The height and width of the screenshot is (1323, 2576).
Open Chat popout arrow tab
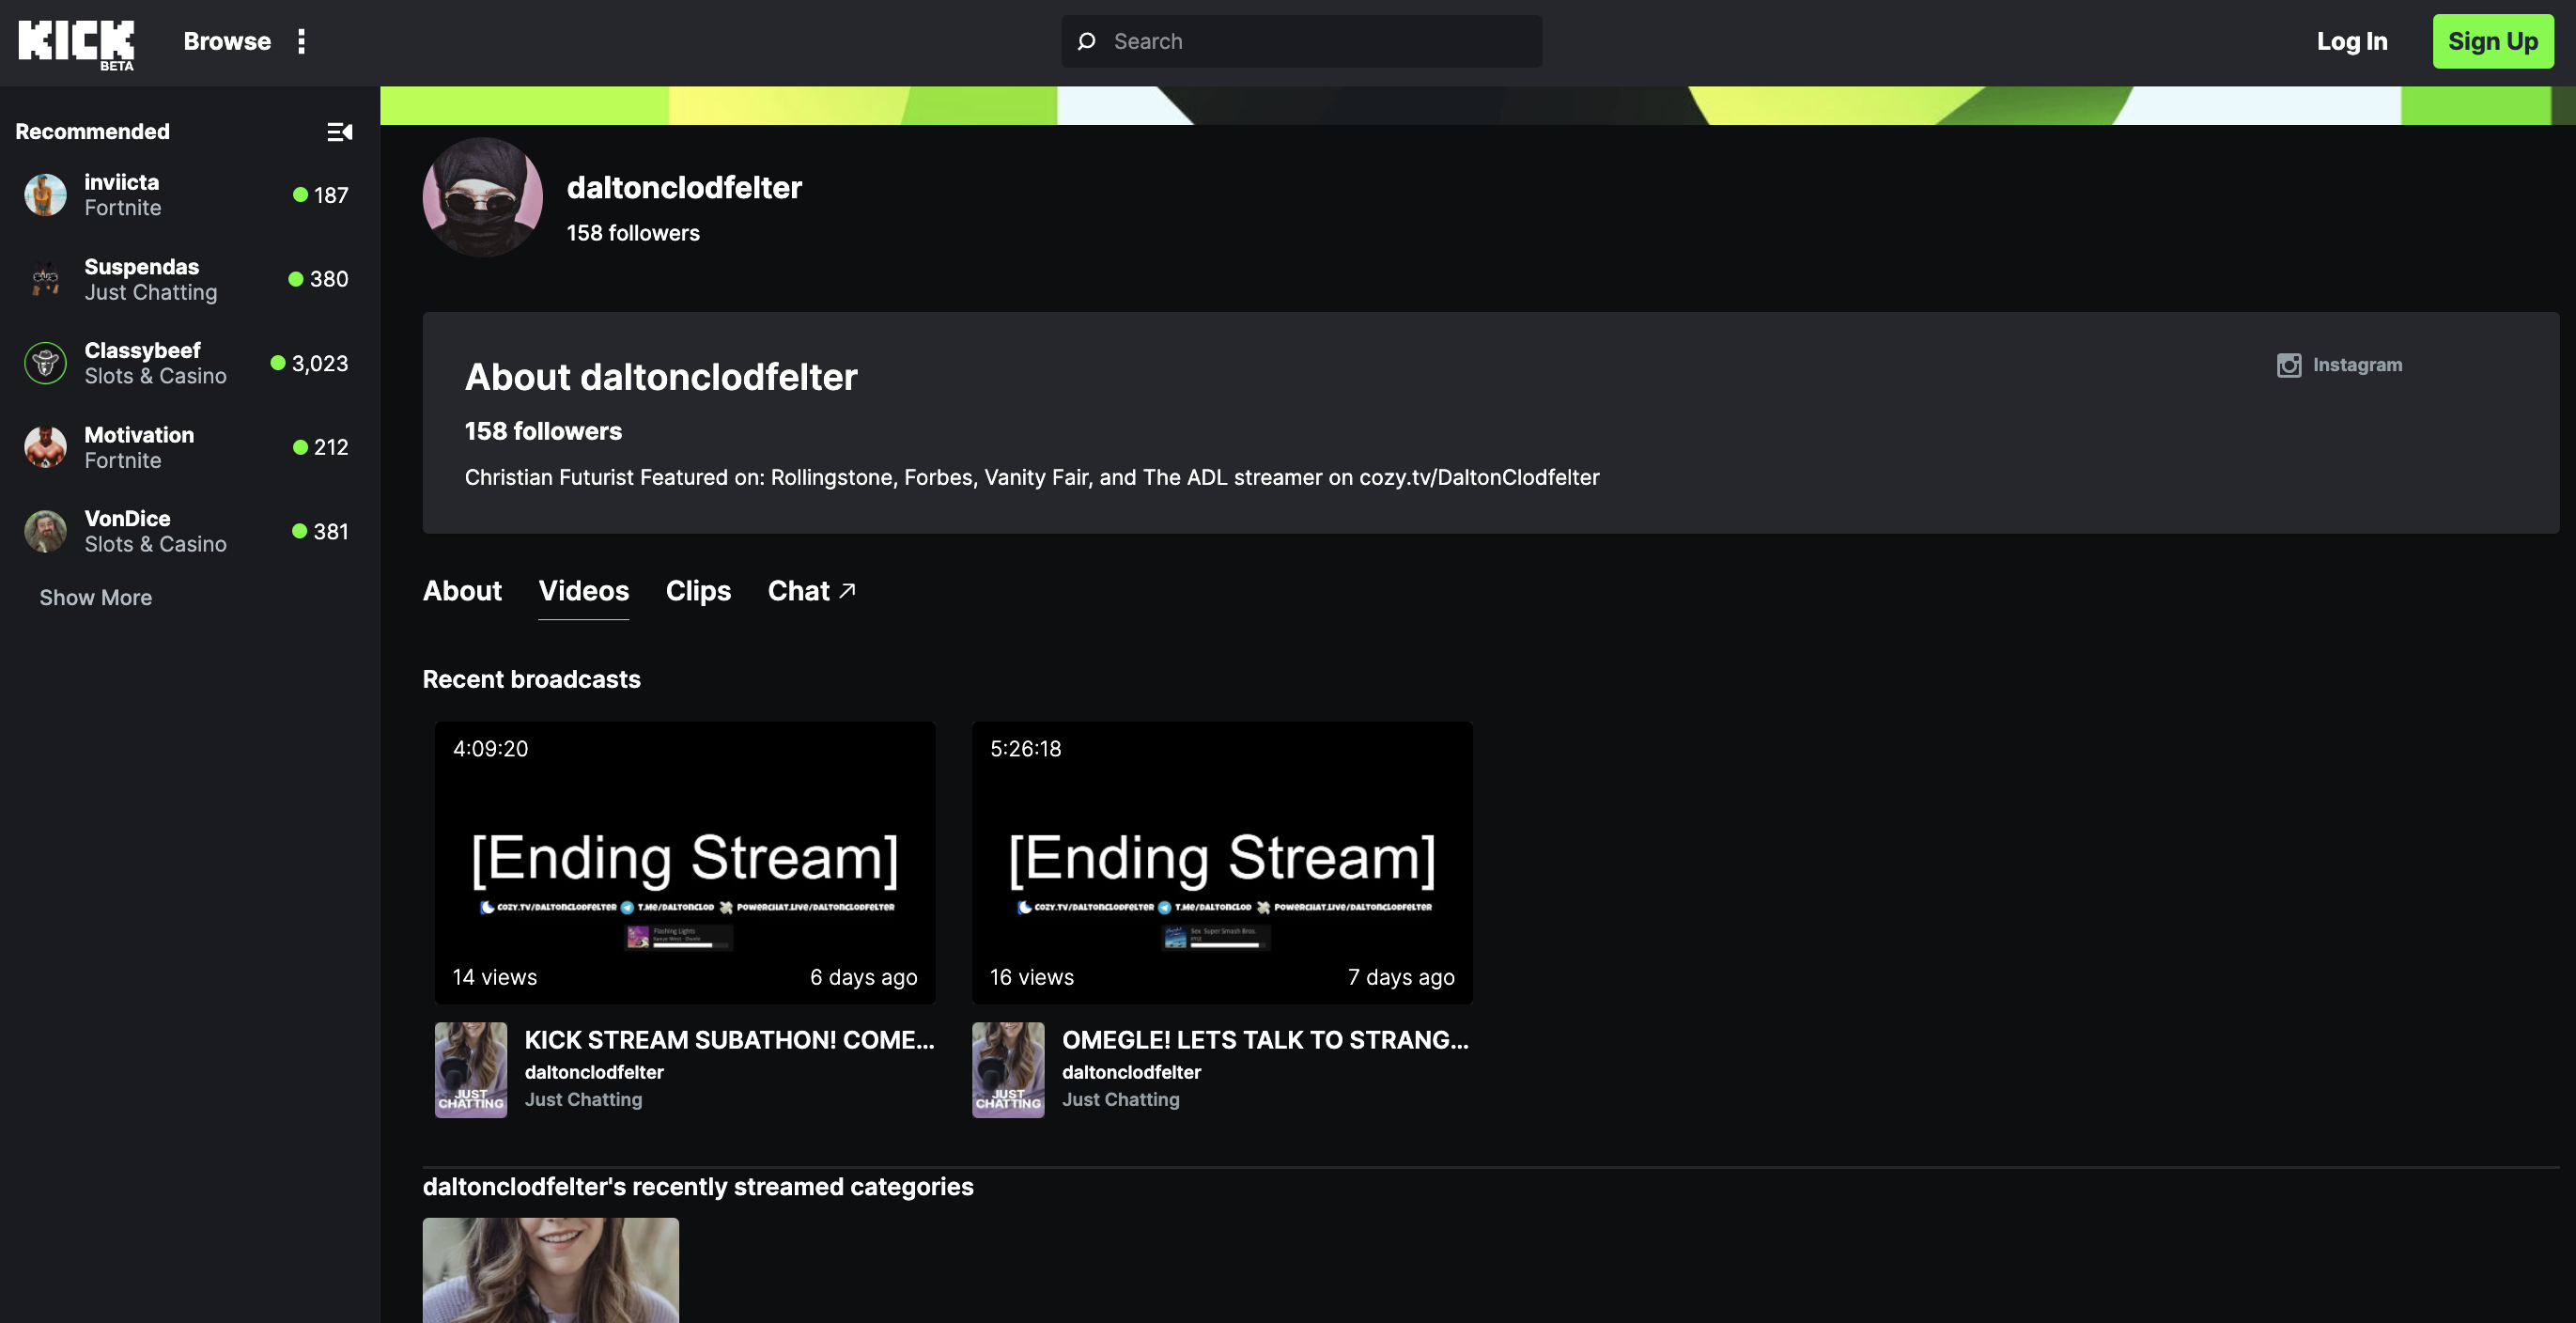click(x=811, y=591)
